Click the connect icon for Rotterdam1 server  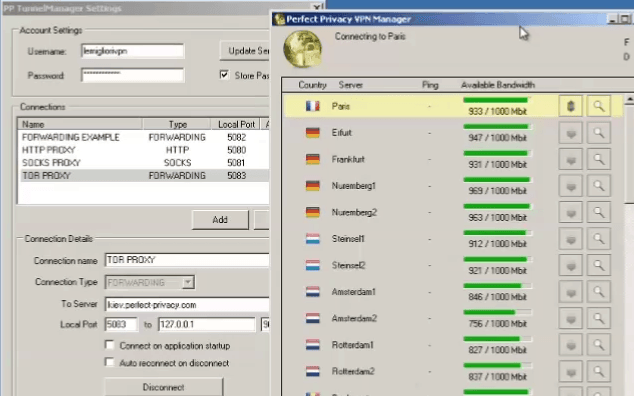[x=571, y=345]
